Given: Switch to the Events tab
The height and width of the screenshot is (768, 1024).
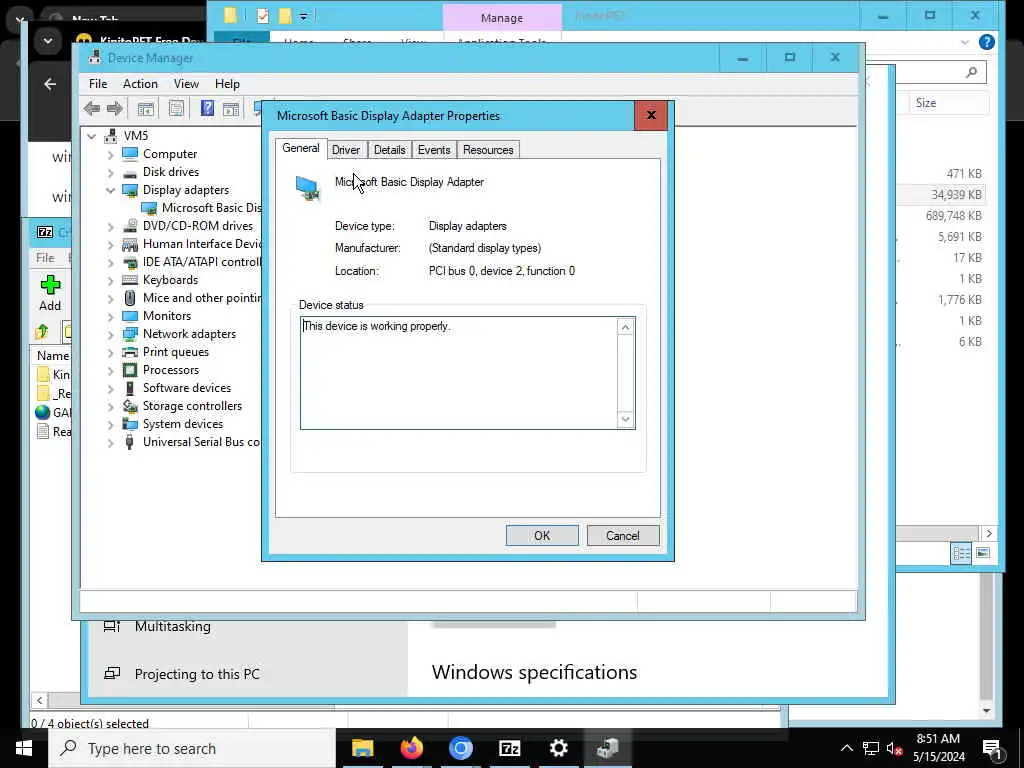Looking at the screenshot, I should pos(434,150).
